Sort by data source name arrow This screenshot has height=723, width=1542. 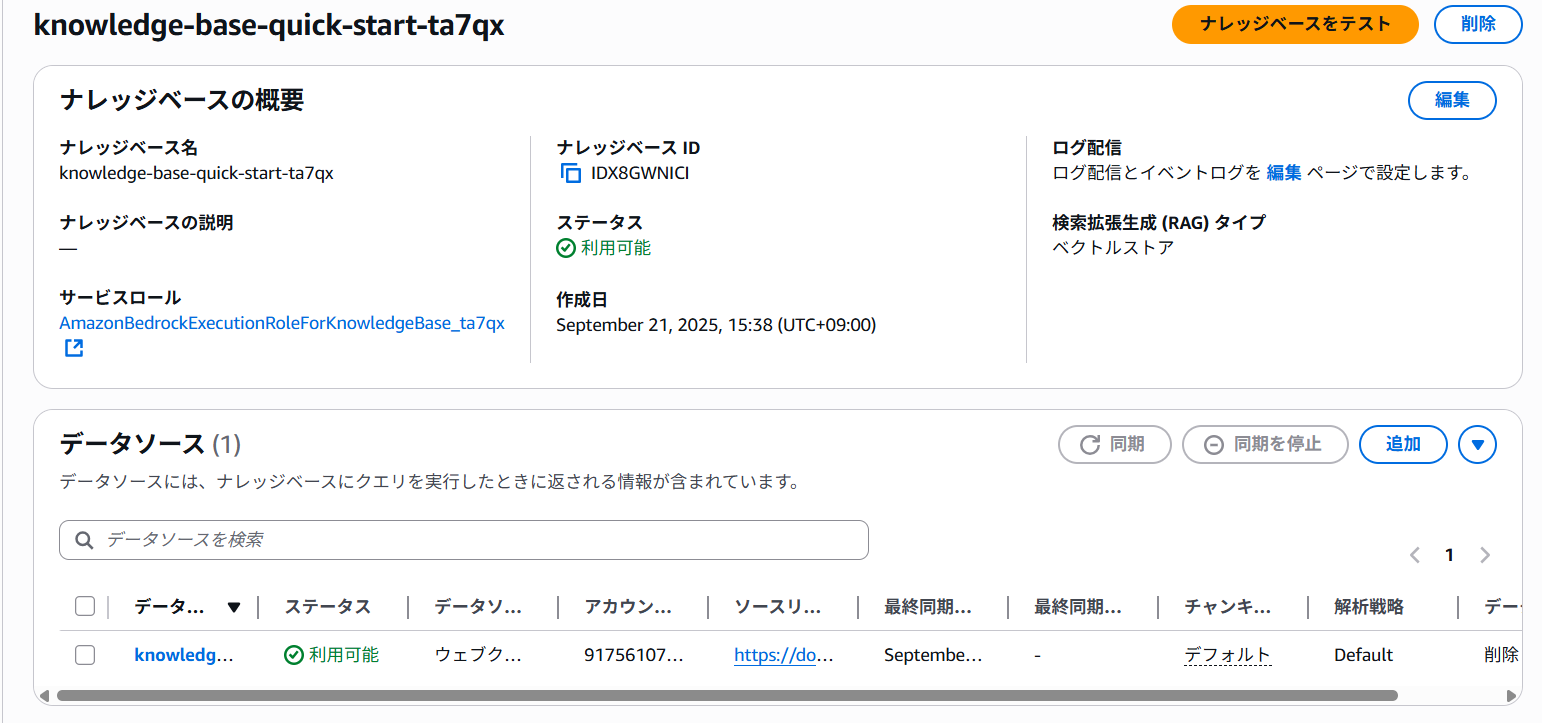pyautogui.click(x=234, y=607)
